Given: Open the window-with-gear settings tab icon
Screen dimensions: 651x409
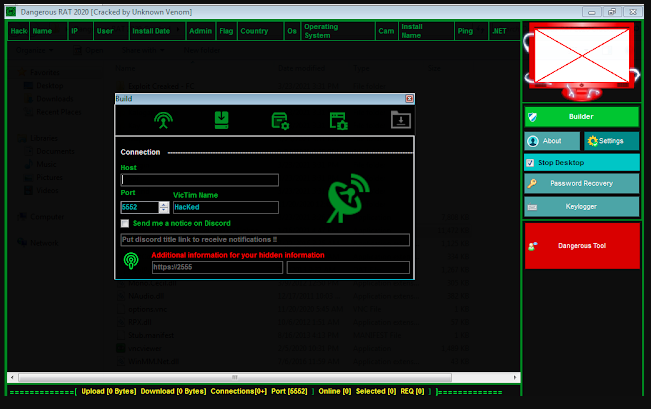Looking at the screenshot, I should coord(280,121).
